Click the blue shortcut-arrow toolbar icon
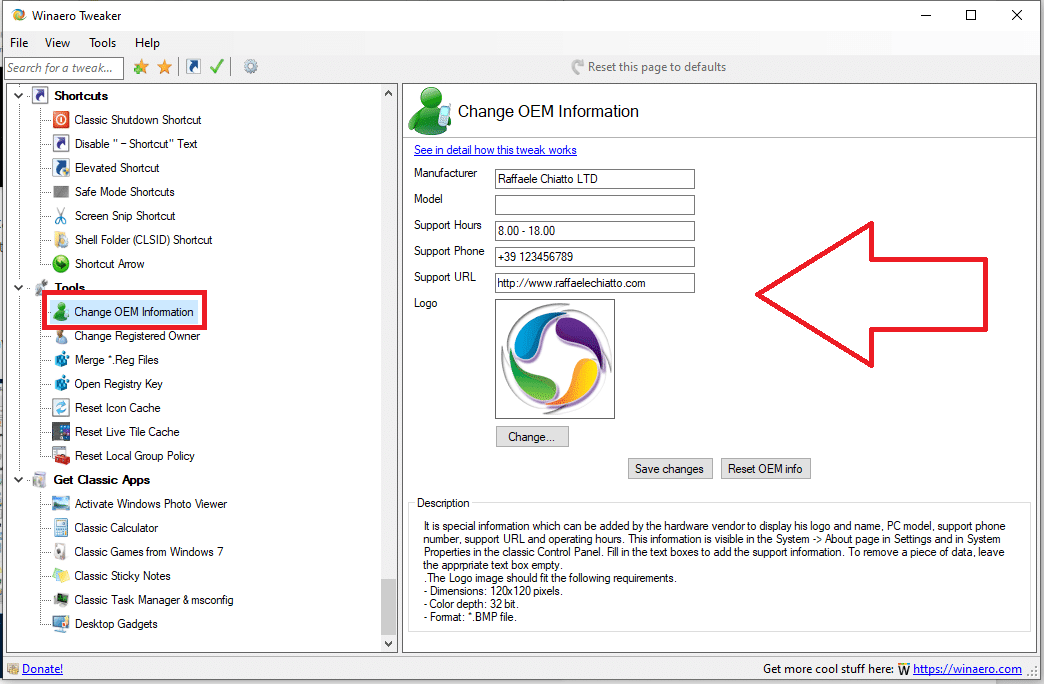The width and height of the screenshot is (1044, 684). [193, 67]
